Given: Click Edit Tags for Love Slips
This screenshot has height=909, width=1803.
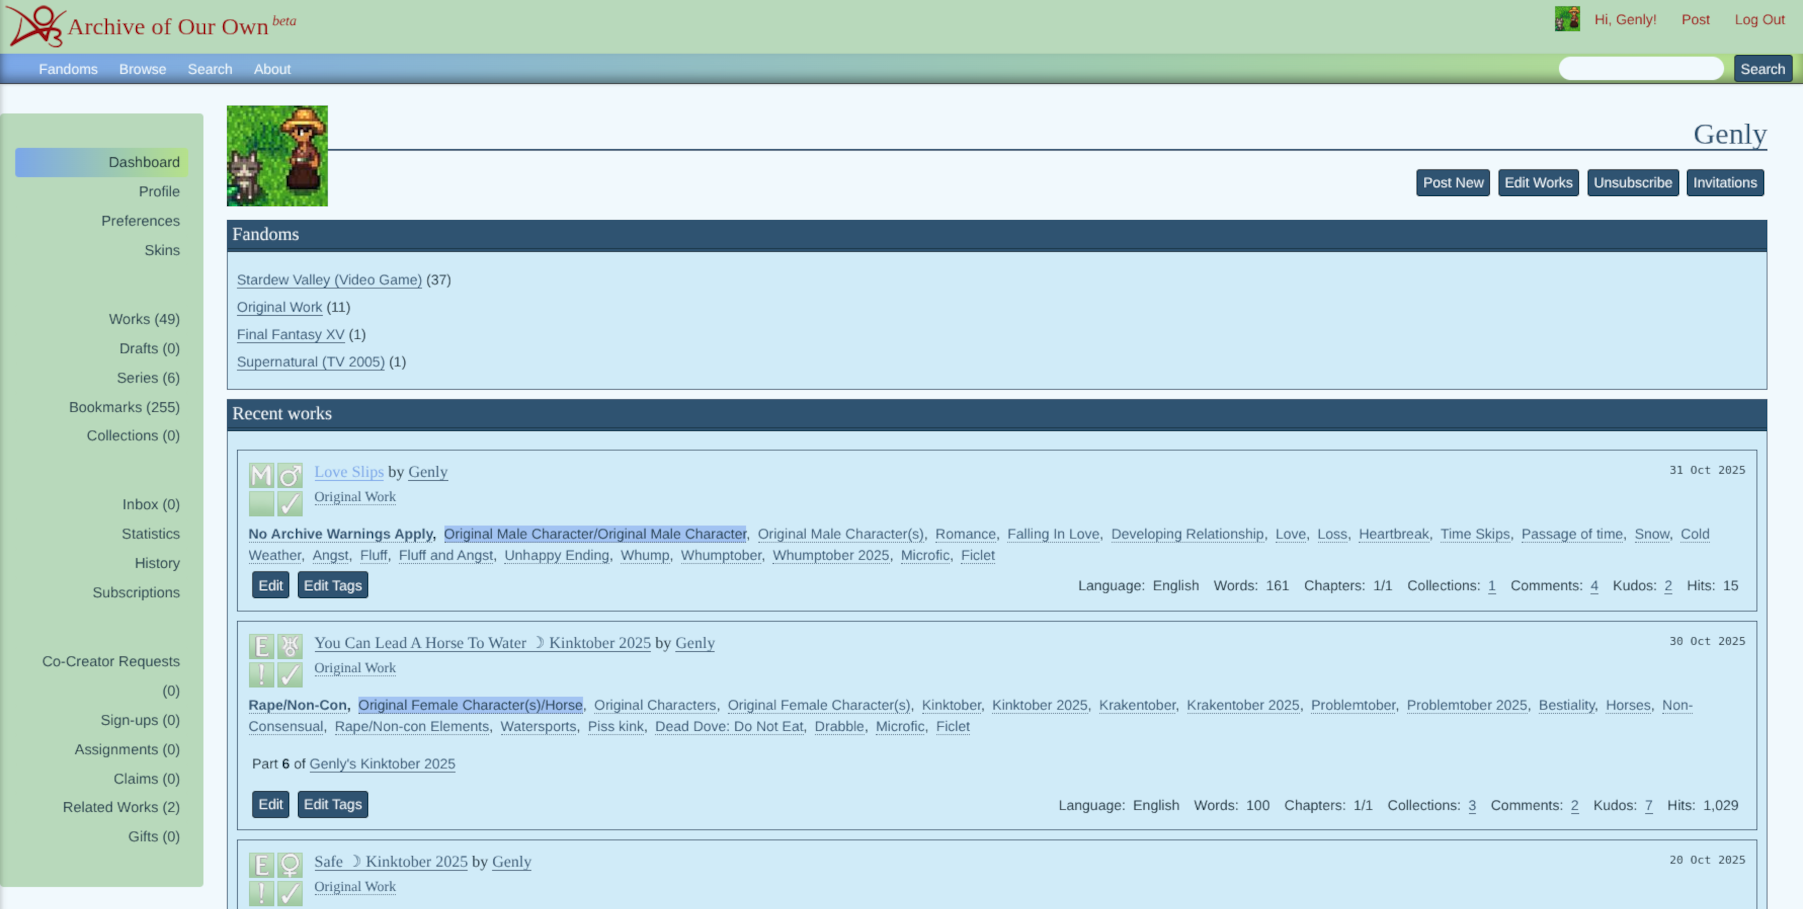Looking at the screenshot, I should [x=332, y=585].
